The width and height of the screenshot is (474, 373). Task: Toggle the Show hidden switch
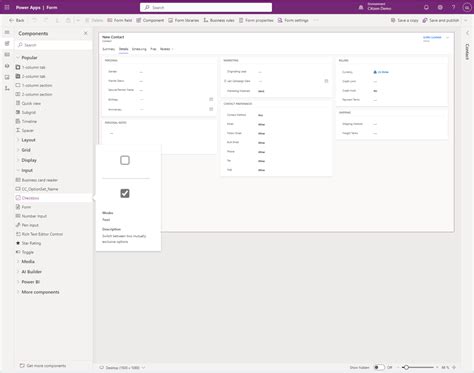(x=379, y=367)
